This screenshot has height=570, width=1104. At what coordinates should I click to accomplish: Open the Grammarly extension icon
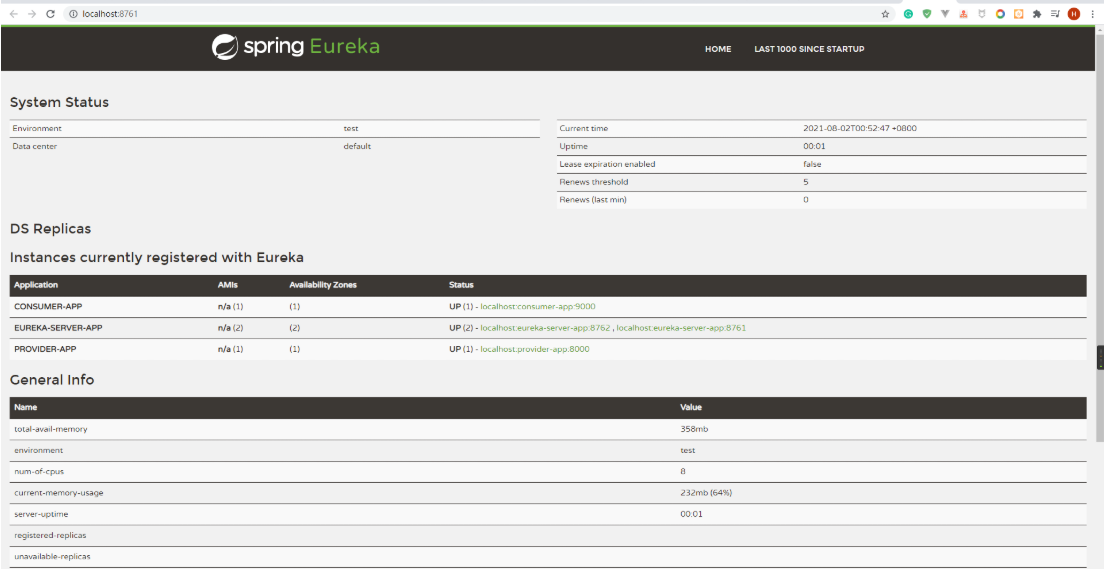point(908,14)
